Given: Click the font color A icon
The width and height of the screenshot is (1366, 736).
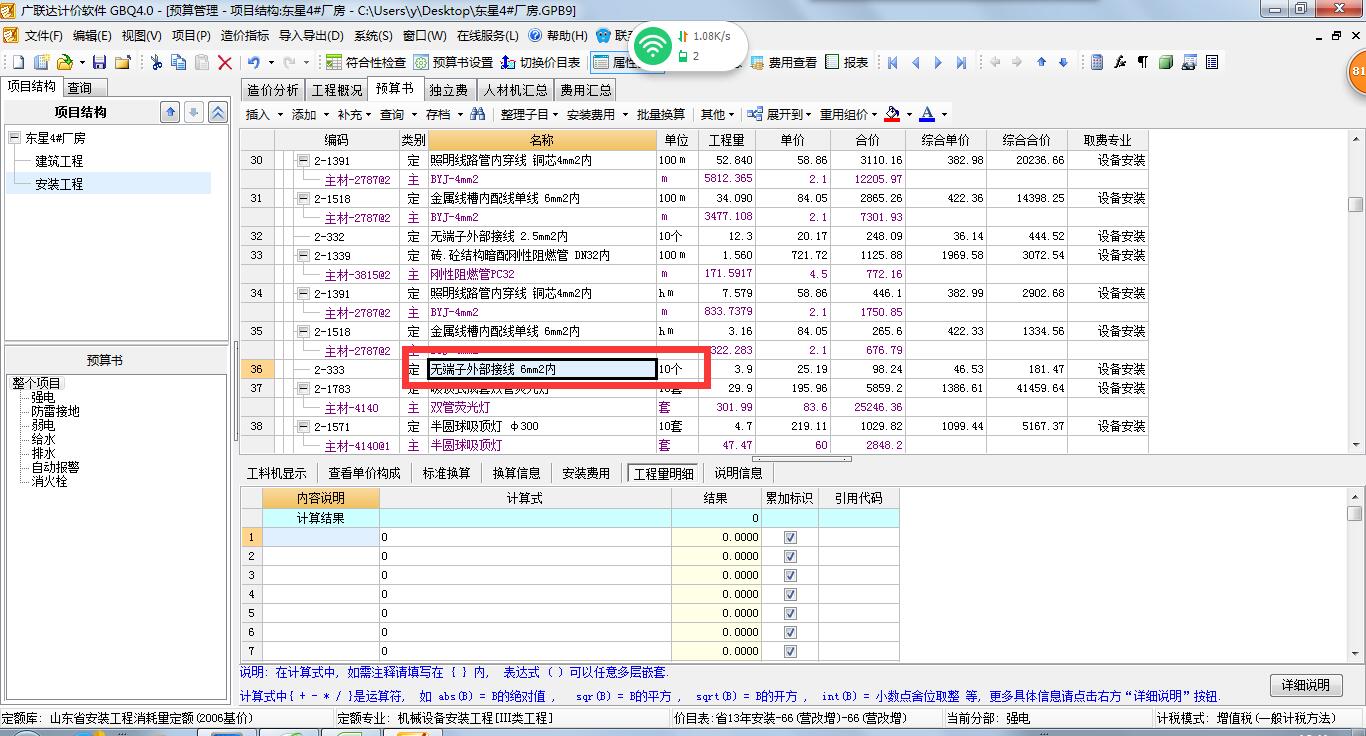Looking at the screenshot, I should coord(927,114).
